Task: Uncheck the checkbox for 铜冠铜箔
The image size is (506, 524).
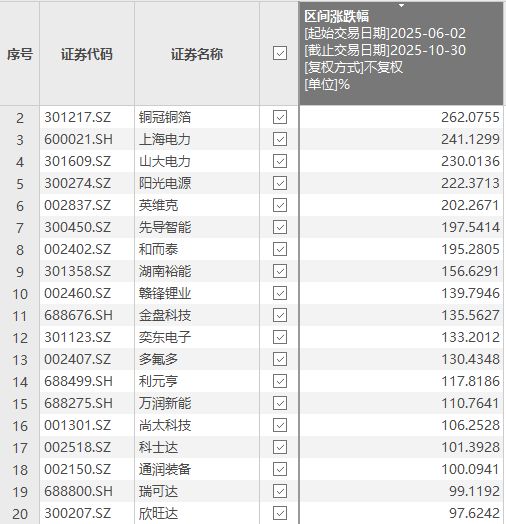Action: 280,117
